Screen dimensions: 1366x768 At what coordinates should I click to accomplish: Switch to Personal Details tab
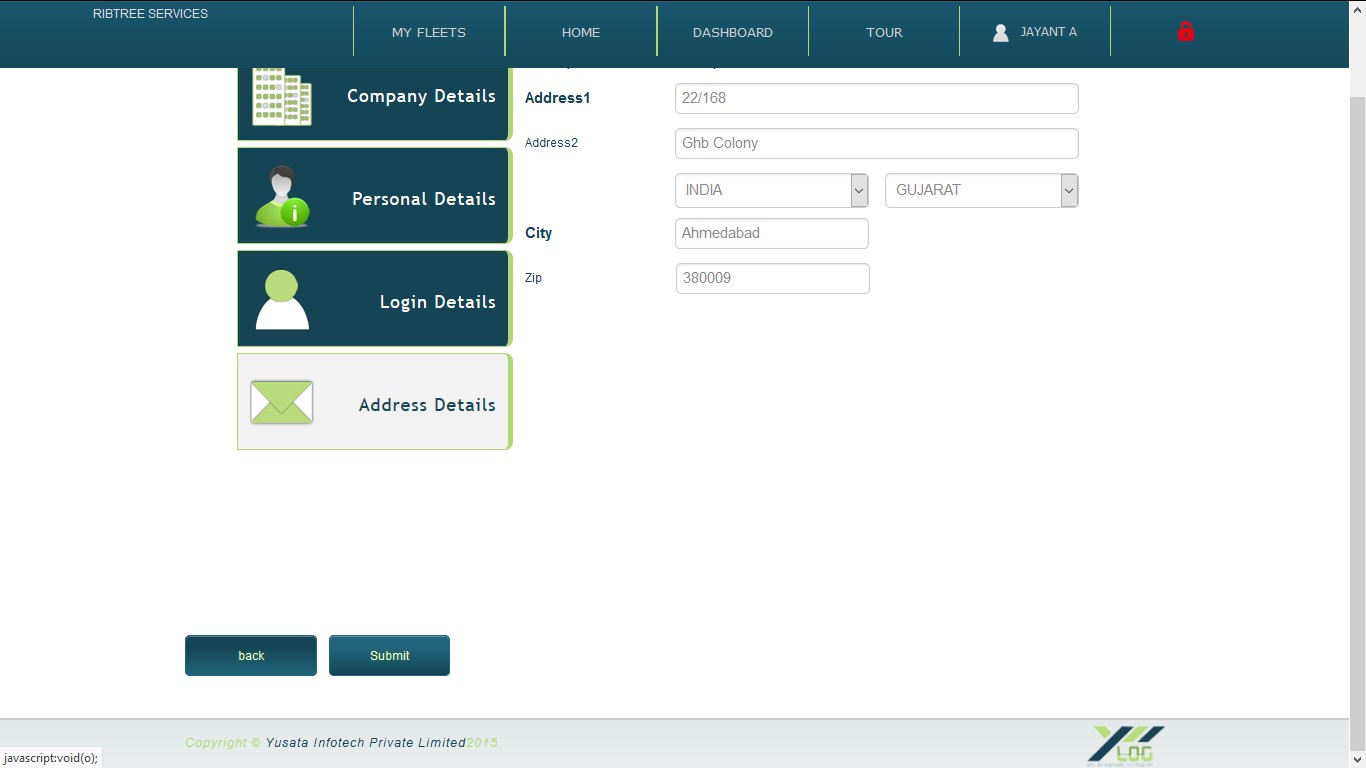coord(374,196)
